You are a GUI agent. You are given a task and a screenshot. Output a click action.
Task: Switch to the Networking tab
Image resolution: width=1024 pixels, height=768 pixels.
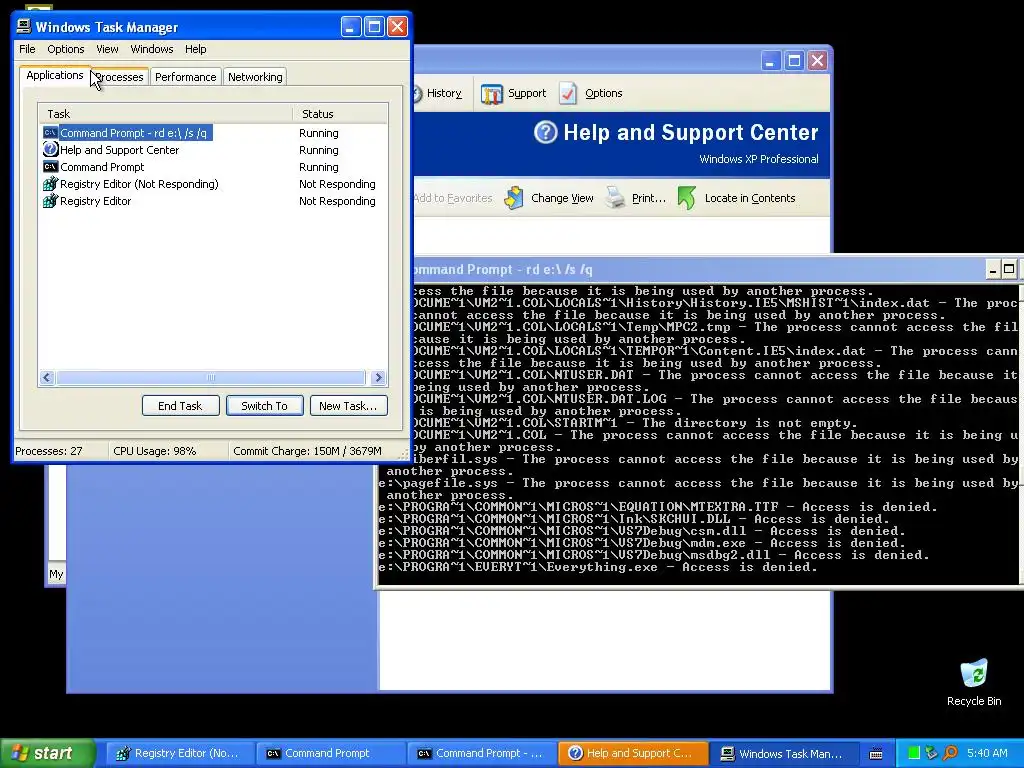point(255,77)
